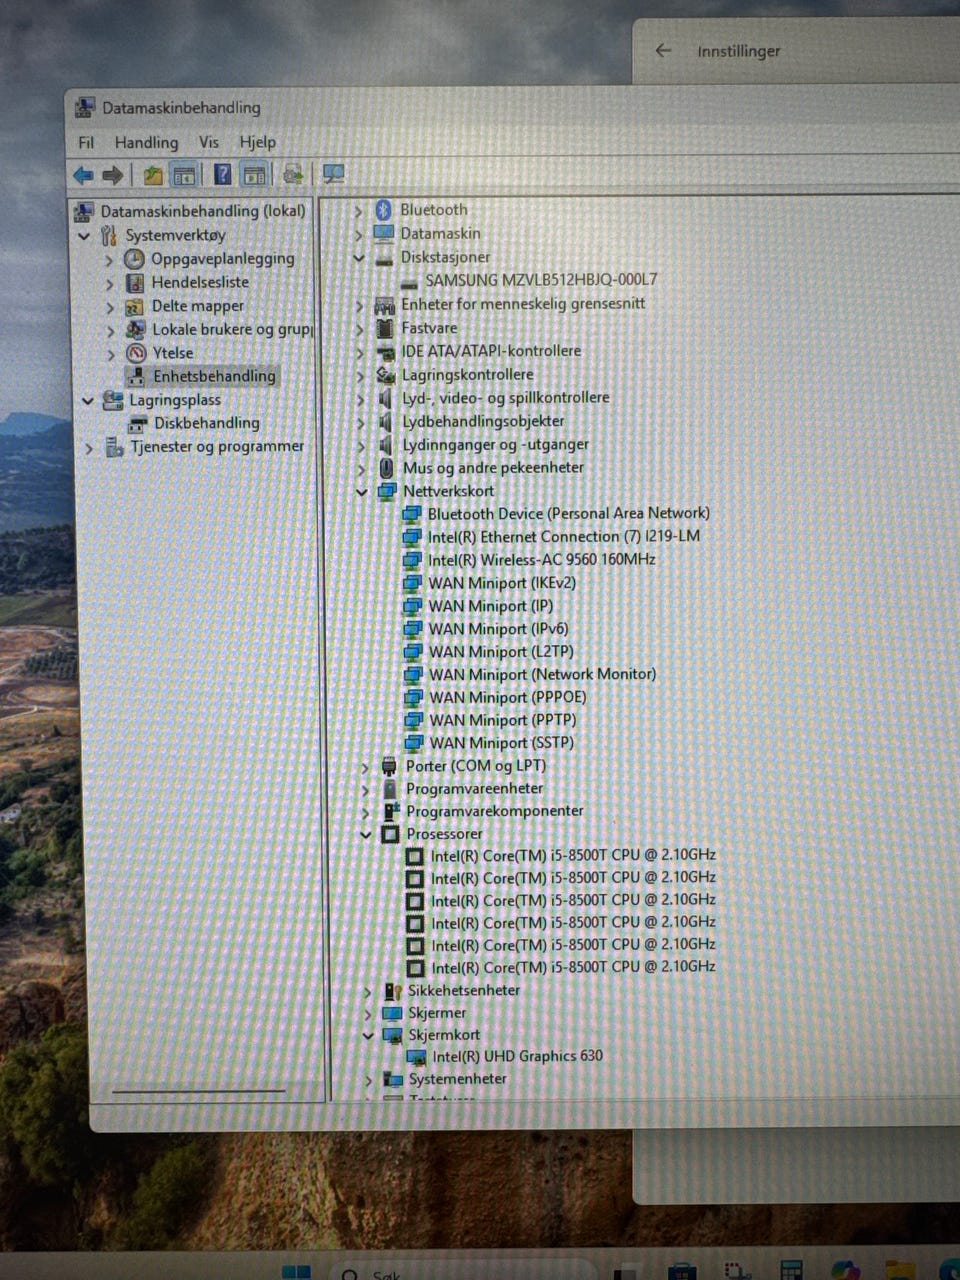Open the Hjelp menu
960x1280 pixels.
click(257, 142)
